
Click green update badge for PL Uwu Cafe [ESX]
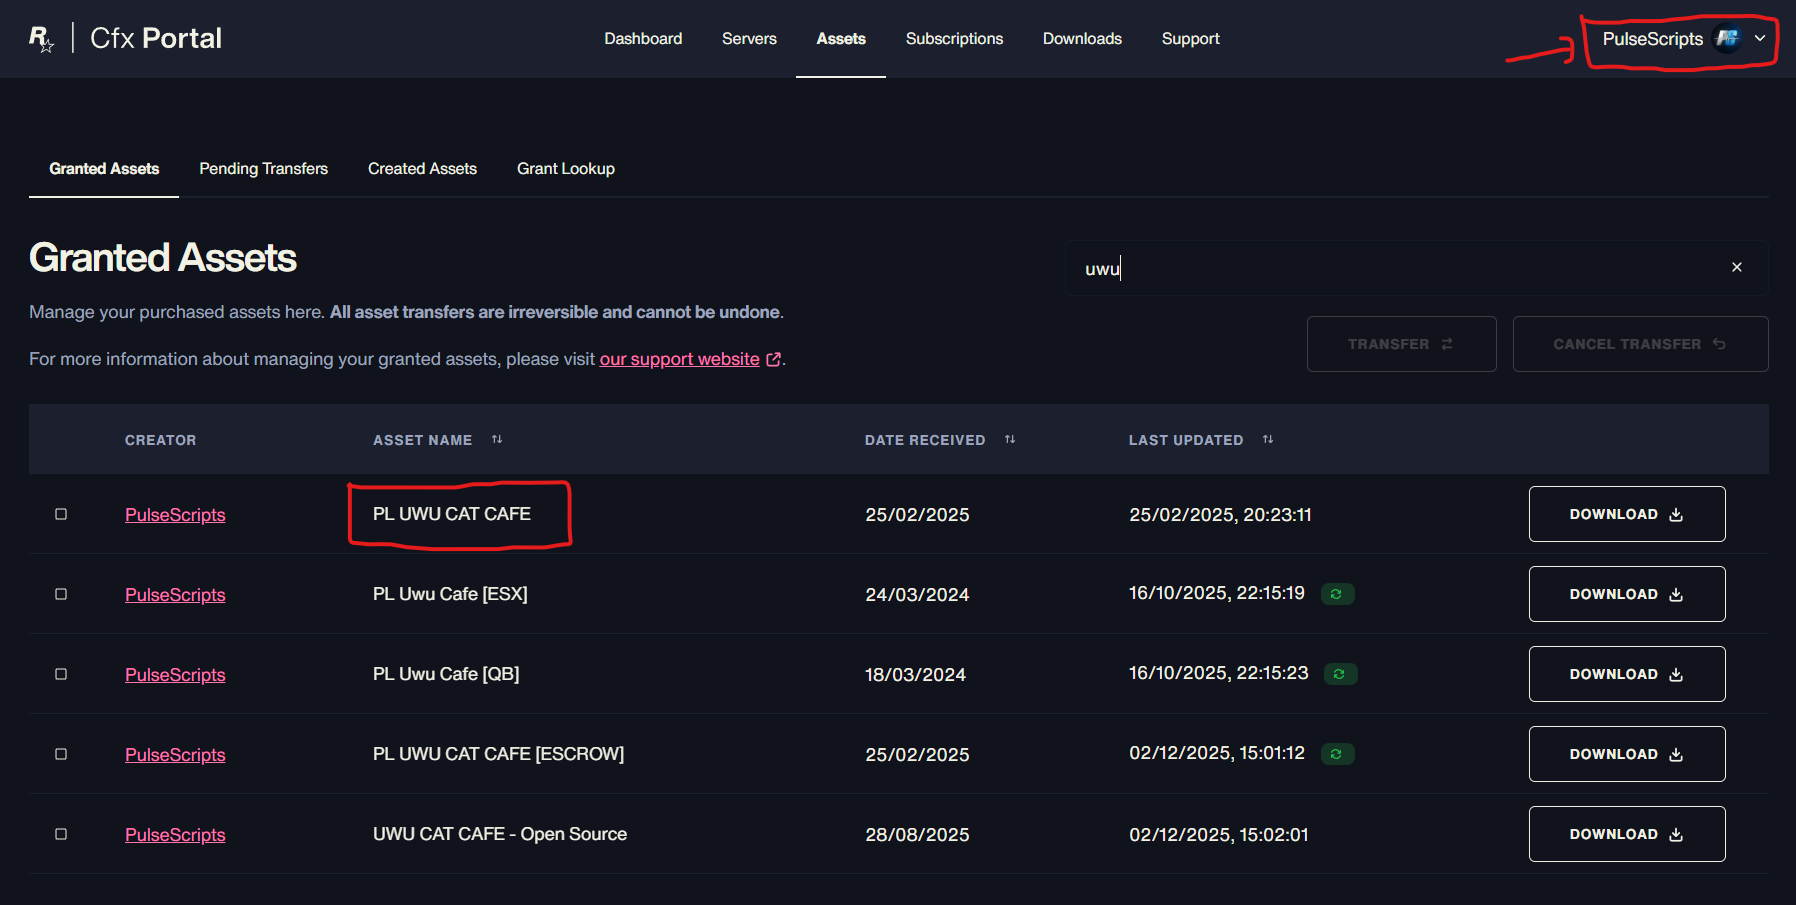point(1337,594)
